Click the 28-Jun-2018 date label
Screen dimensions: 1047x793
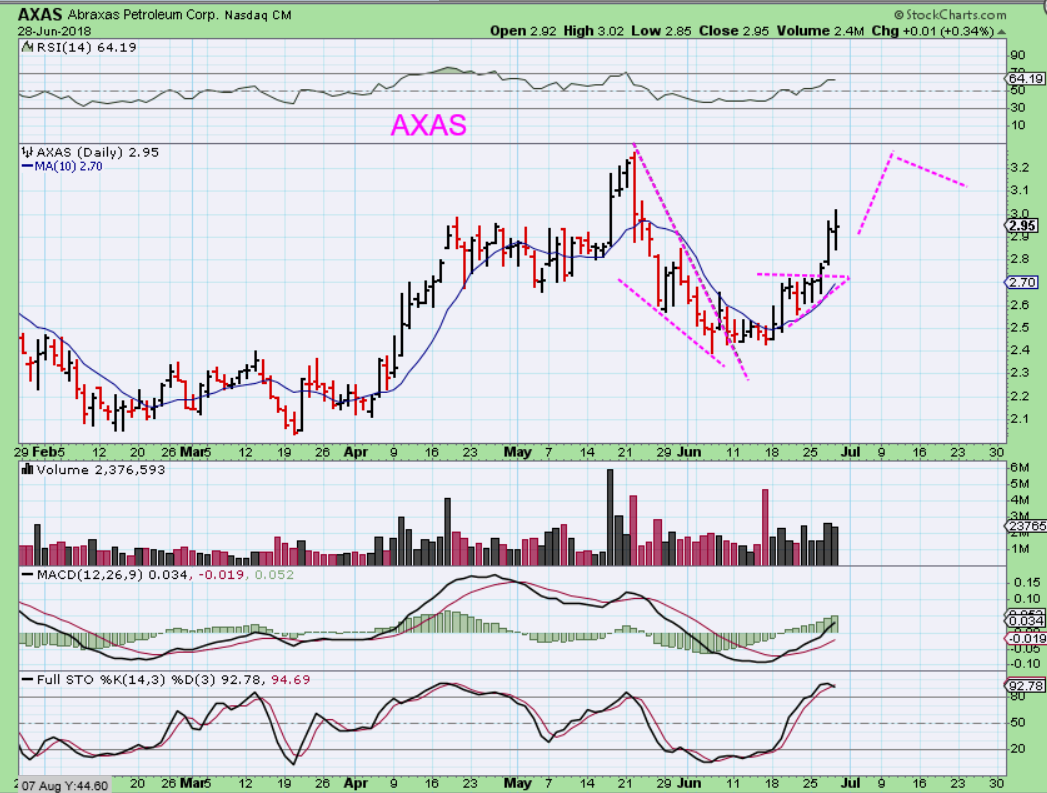click(54, 31)
